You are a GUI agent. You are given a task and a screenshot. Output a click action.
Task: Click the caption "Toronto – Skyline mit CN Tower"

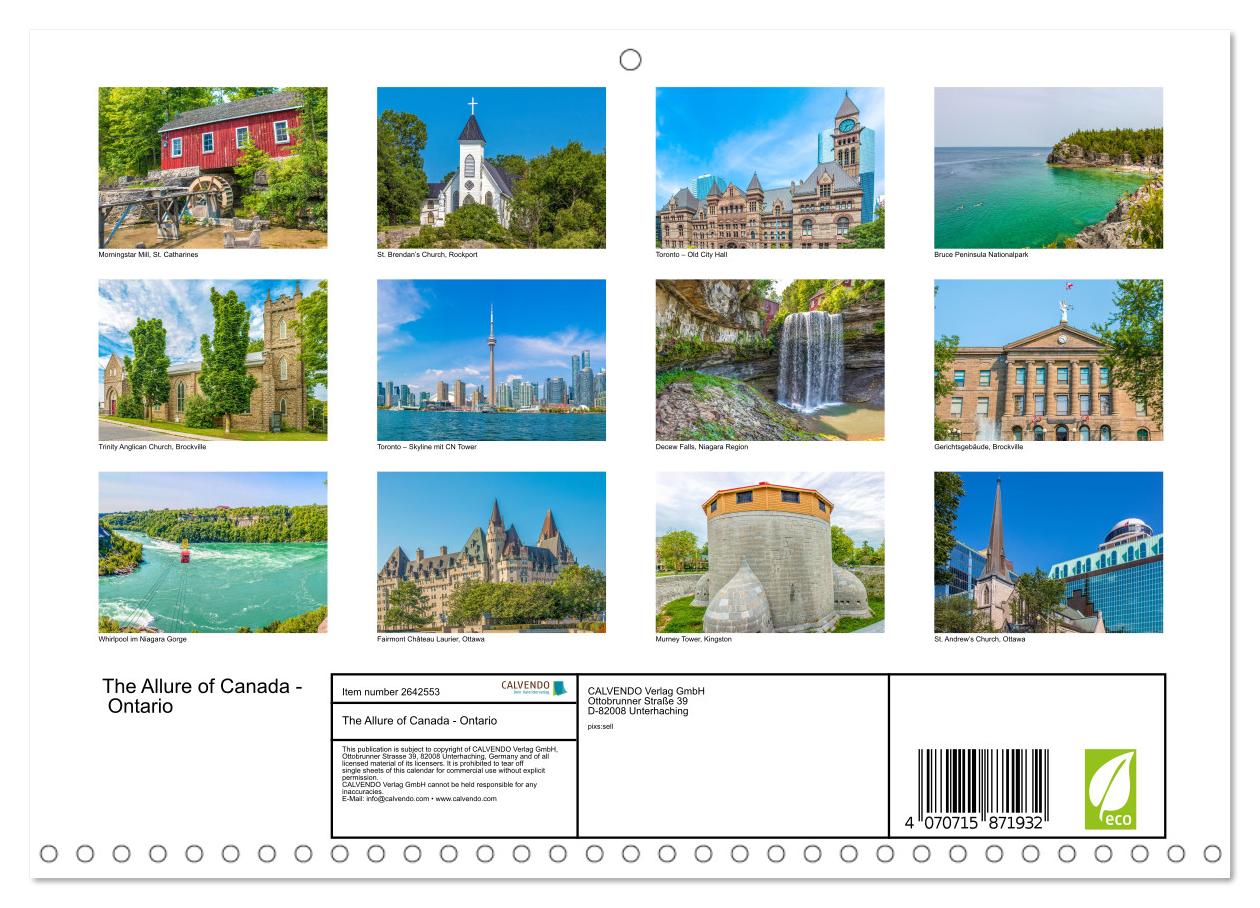click(x=427, y=447)
